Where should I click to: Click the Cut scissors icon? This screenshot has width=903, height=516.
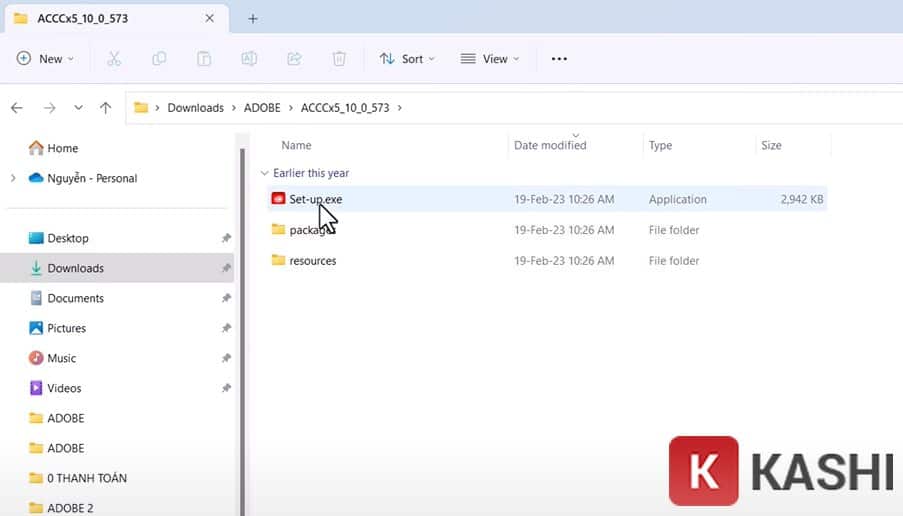[114, 59]
